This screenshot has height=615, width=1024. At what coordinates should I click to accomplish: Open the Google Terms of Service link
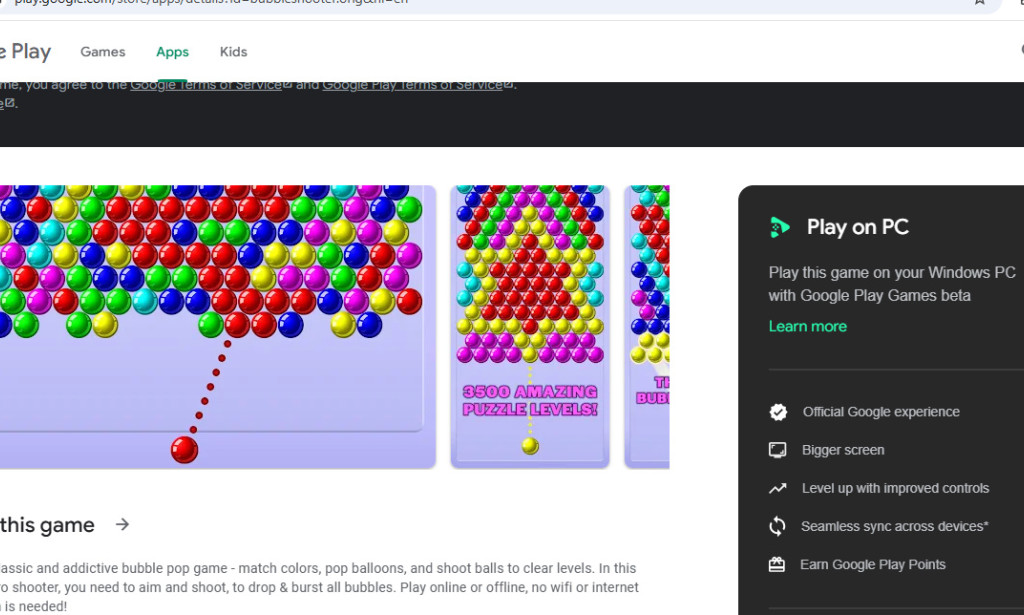[206, 85]
